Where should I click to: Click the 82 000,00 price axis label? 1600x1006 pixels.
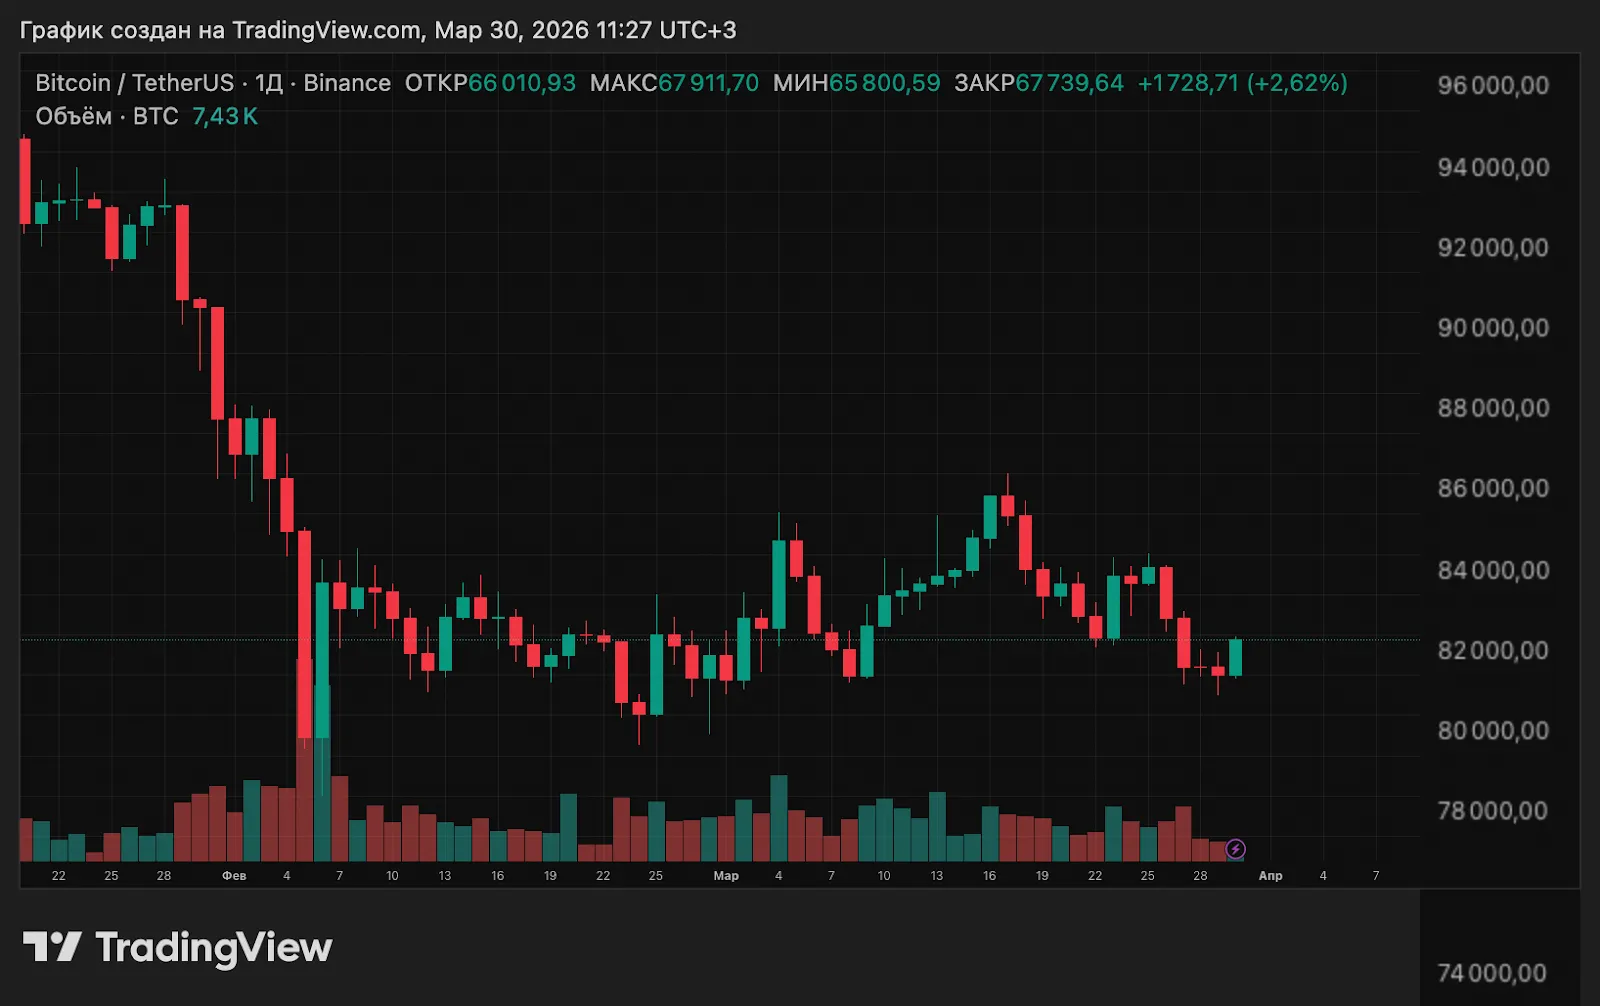coord(1492,651)
